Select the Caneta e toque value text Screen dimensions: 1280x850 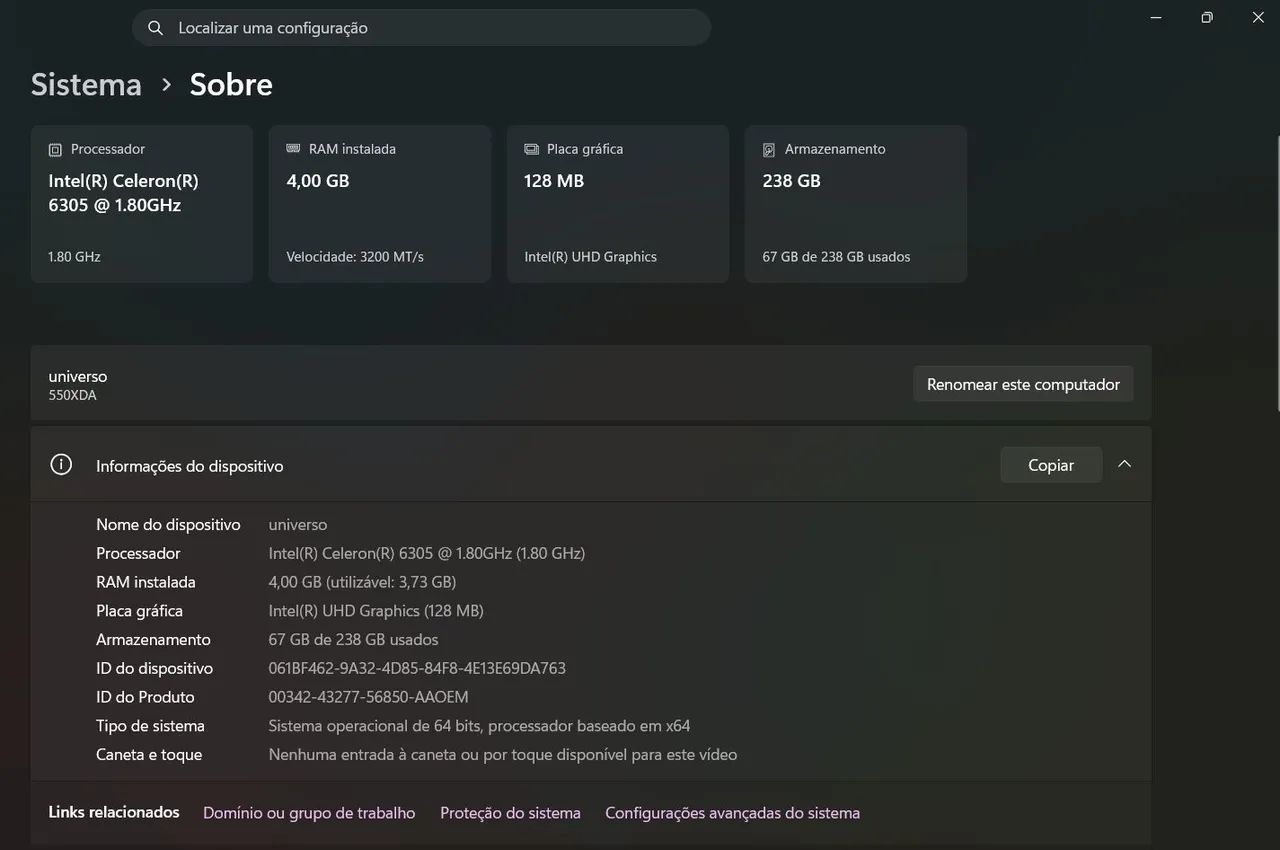point(503,755)
